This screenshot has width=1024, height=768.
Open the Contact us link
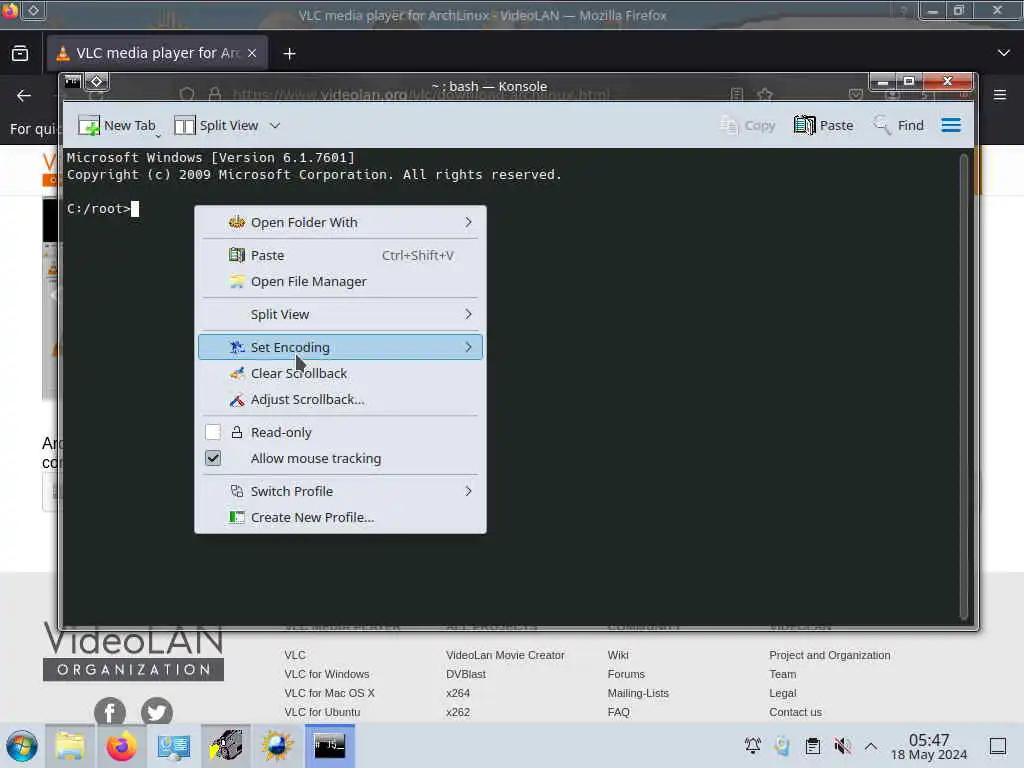click(795, 712)
